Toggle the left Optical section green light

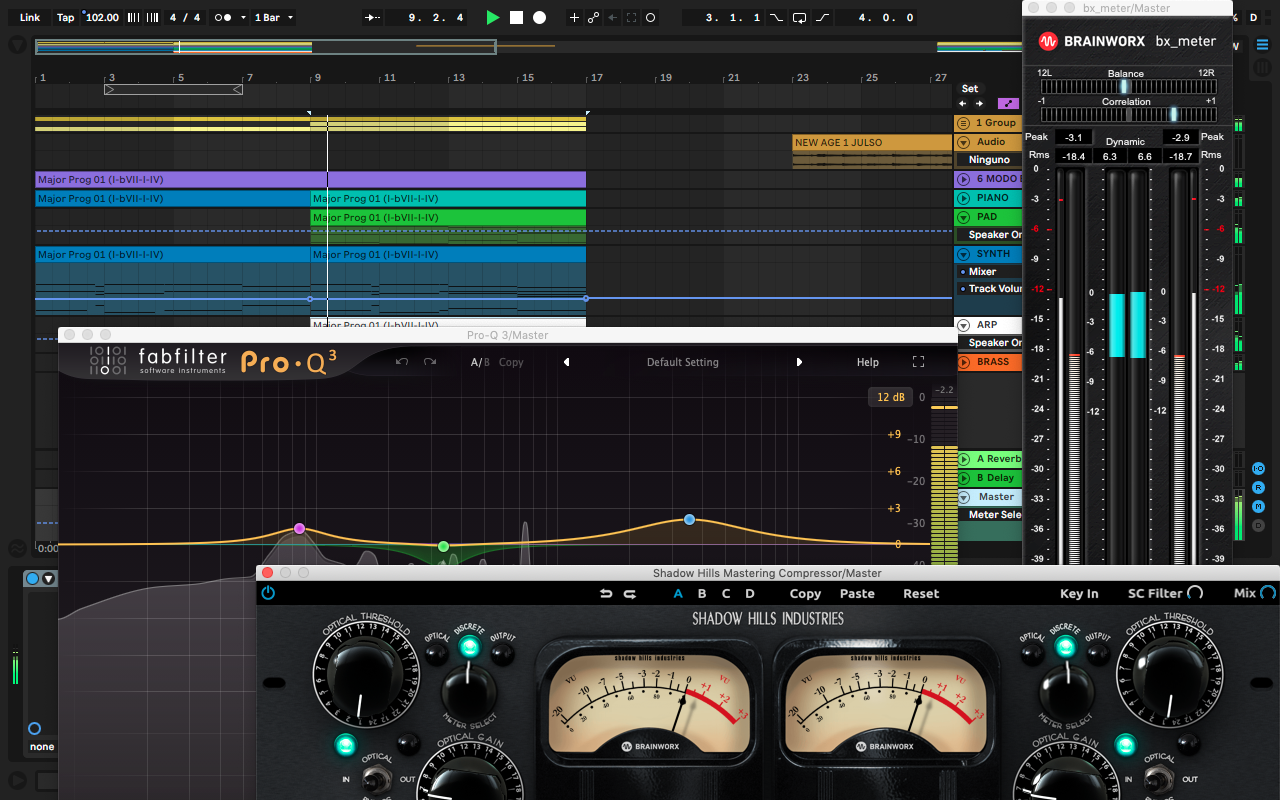point(346,745)
